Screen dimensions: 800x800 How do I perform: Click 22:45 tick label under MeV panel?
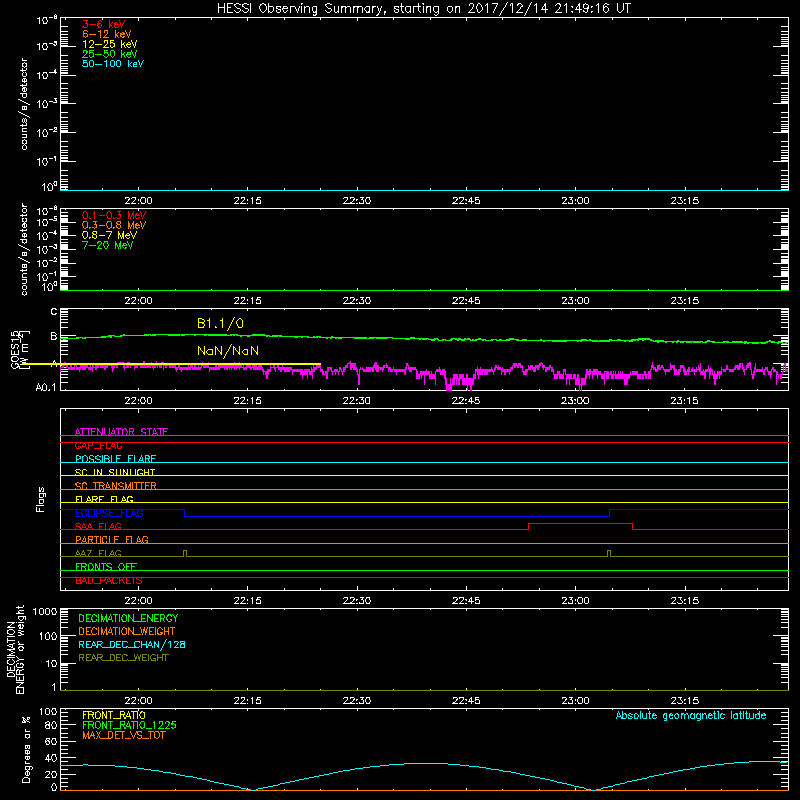(466, 301)
